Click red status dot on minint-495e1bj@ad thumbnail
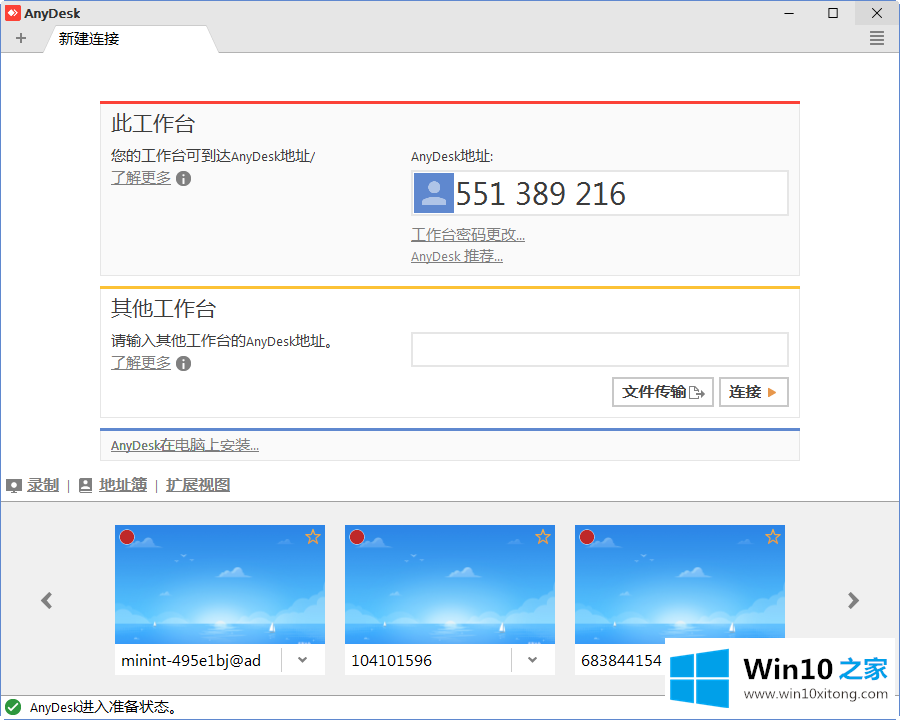The width and height of the screenshot is (900, 720). (x=127, y=537)
